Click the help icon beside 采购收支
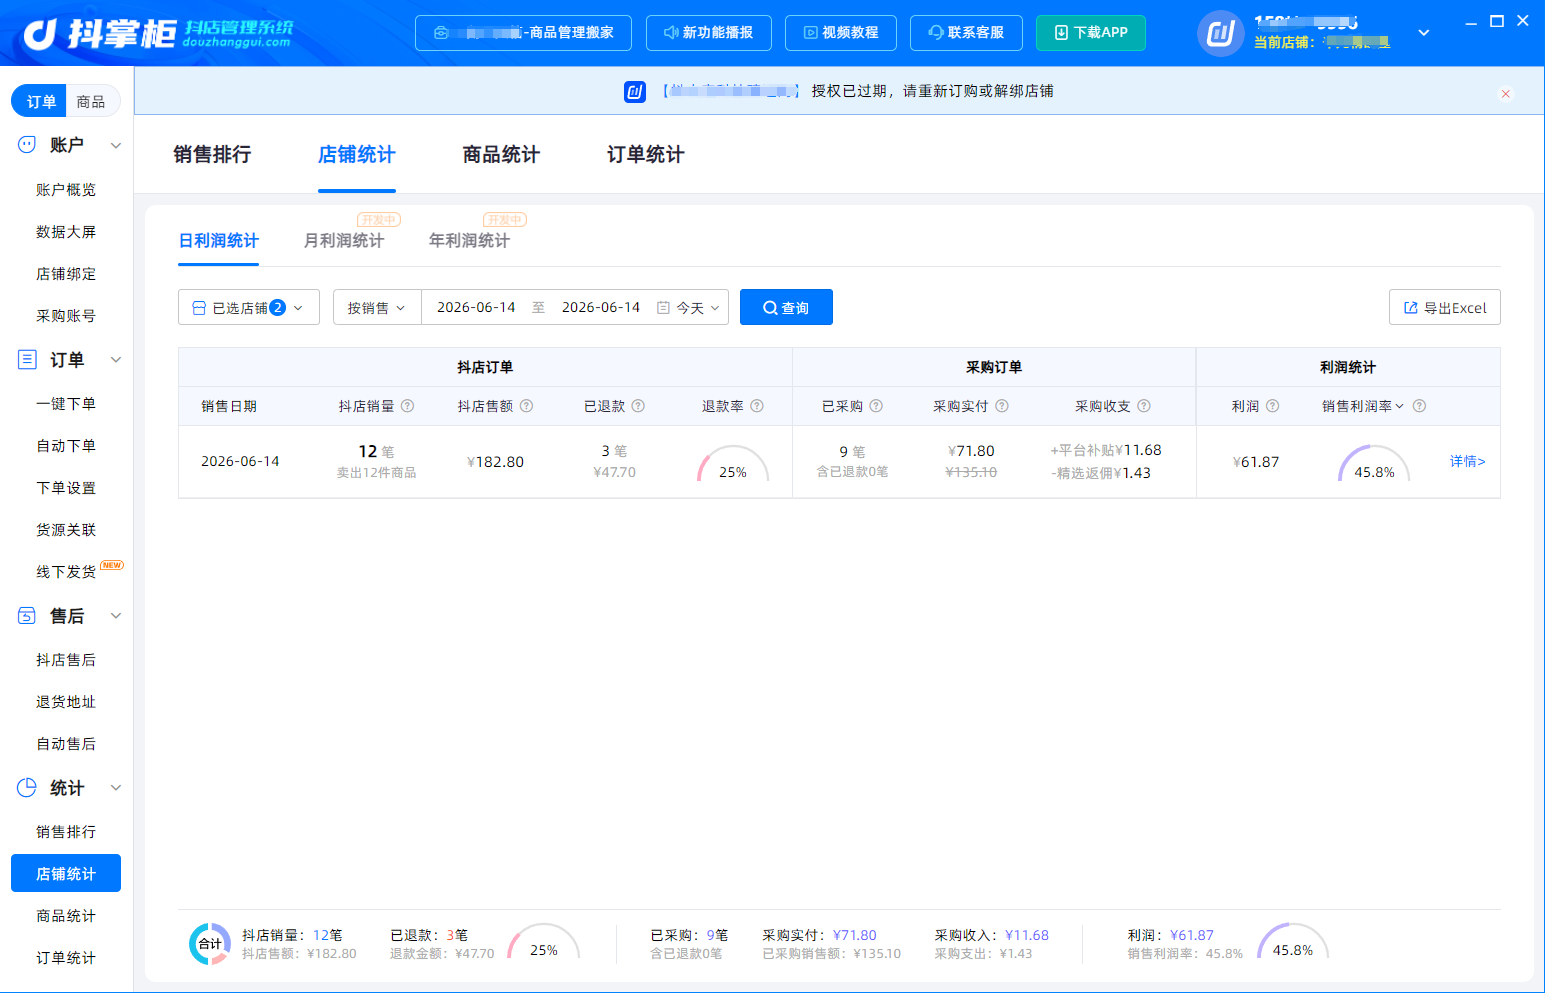 pyautogui.click(x=1144, y=406)
